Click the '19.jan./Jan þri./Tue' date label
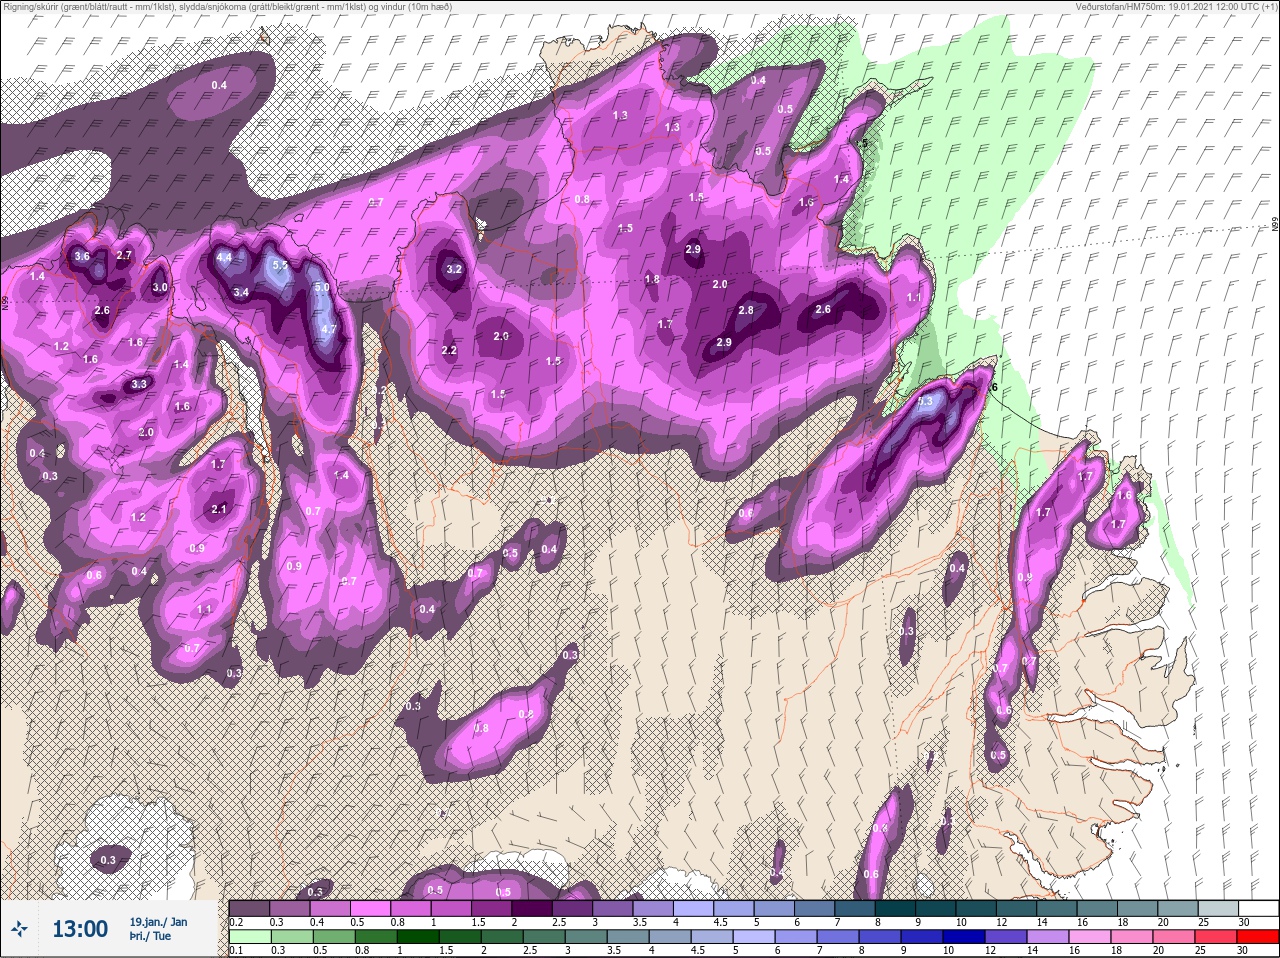The height and width of the screenshot is (958, 1280). 158,929
